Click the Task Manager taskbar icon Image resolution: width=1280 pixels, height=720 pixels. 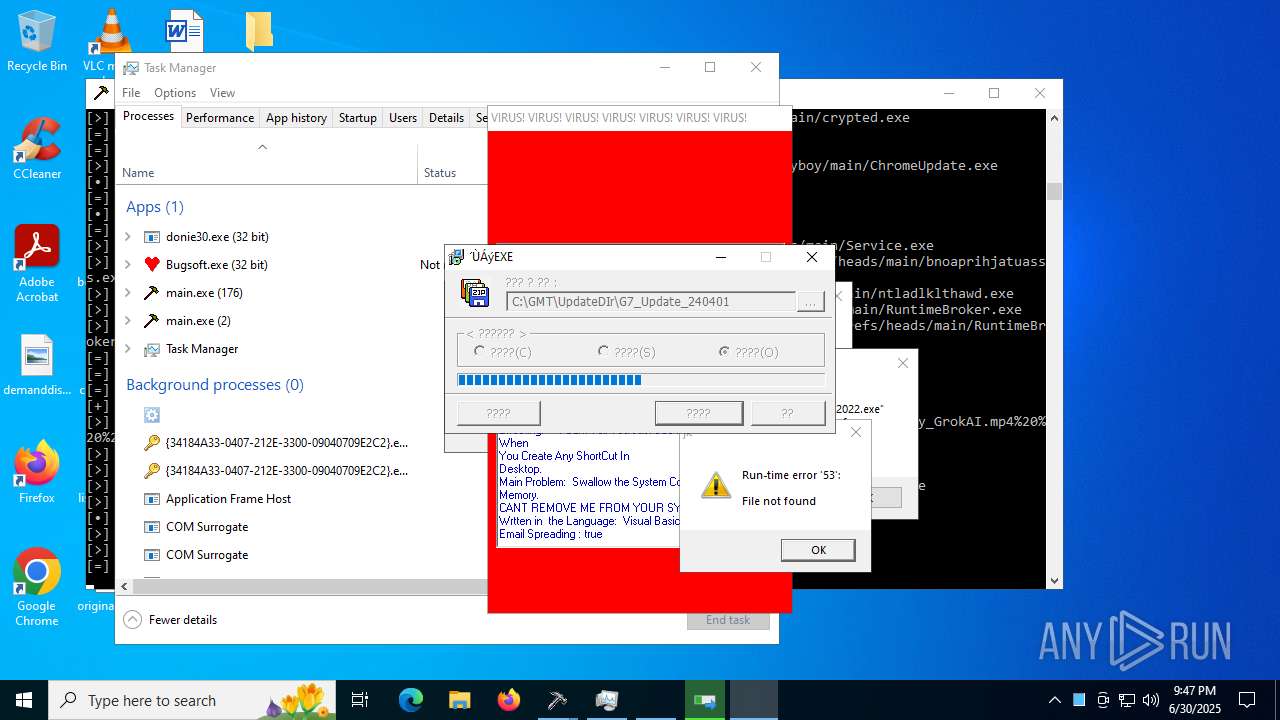click(x=606, y=700)
